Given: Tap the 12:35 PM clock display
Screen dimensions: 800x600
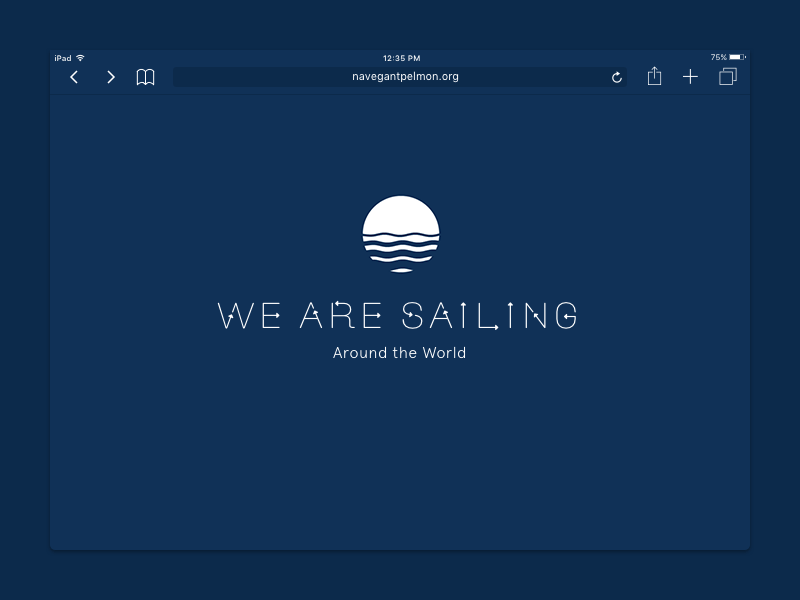Looking at the screenshot, I should (400, 57).
